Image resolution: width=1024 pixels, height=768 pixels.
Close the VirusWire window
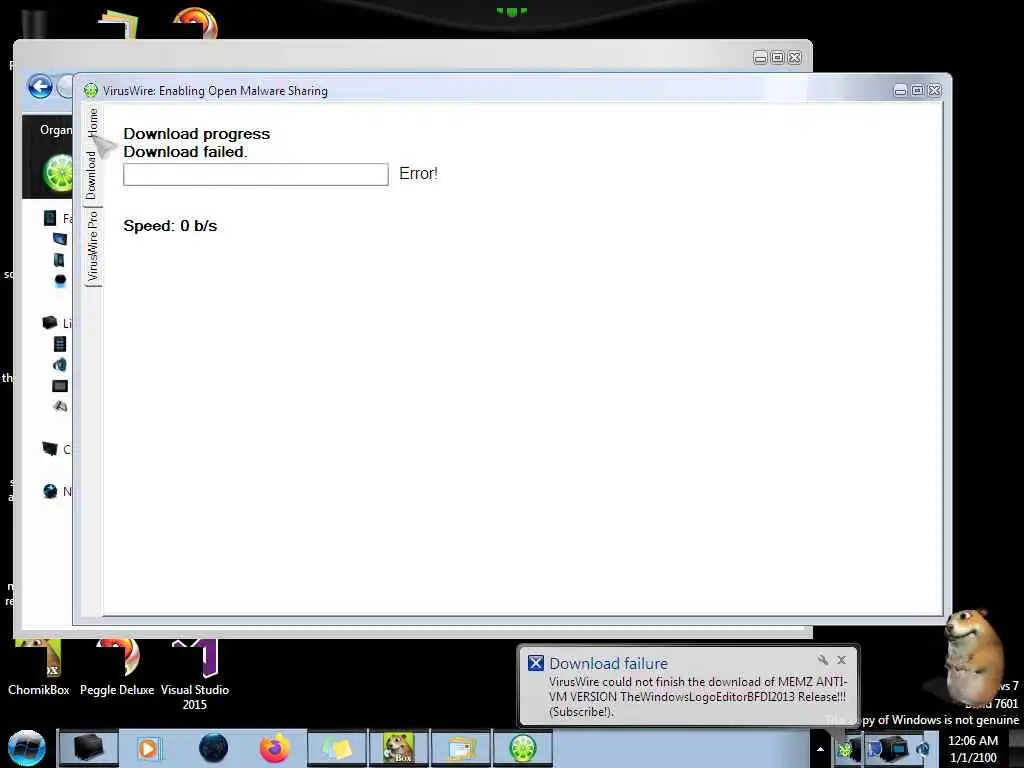point(935,90)
